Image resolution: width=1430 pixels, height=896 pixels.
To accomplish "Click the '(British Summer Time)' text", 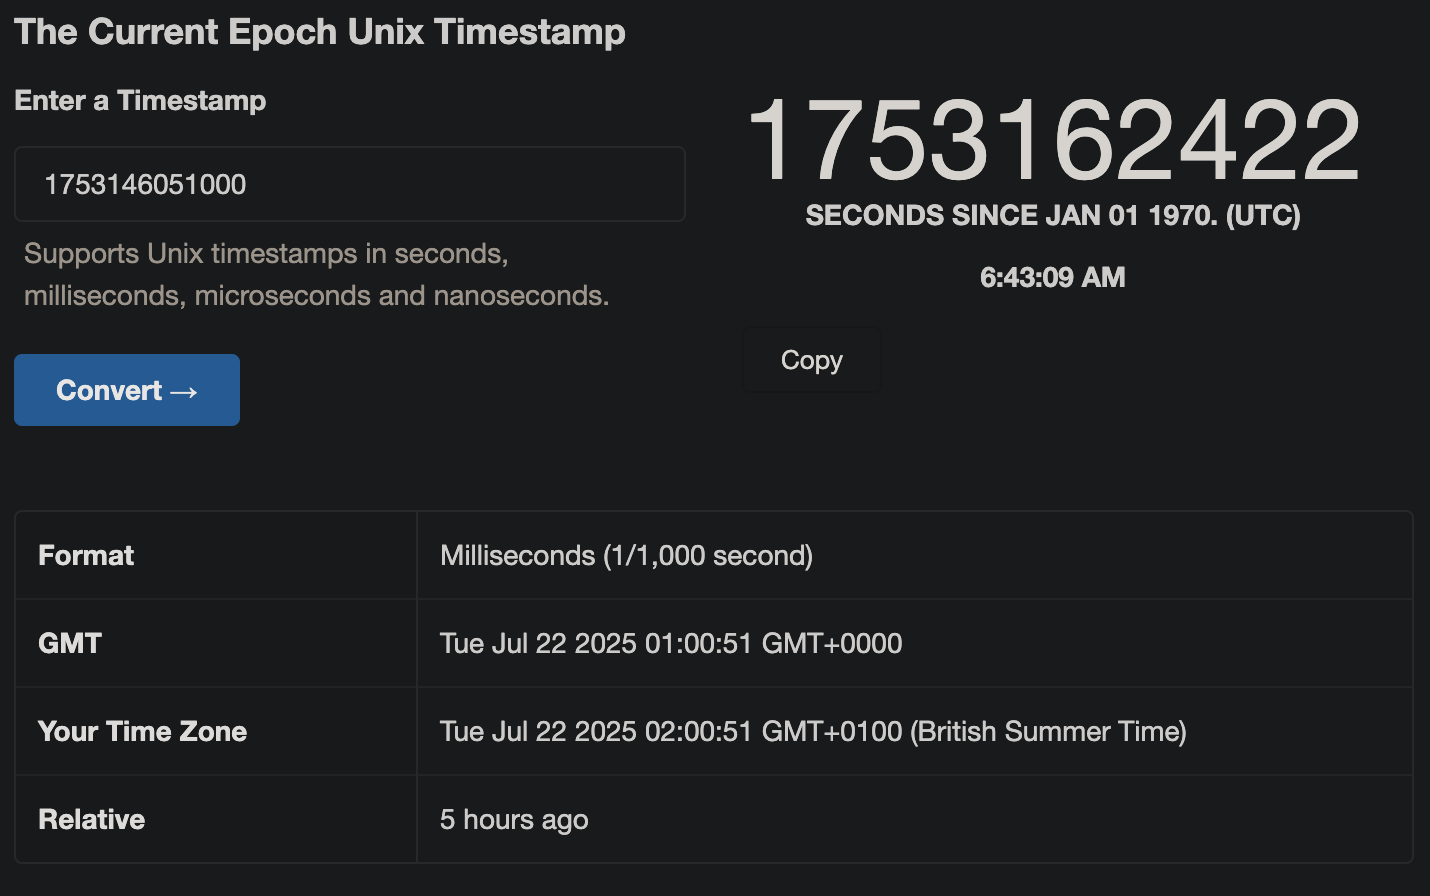I will coord(1048,731).
